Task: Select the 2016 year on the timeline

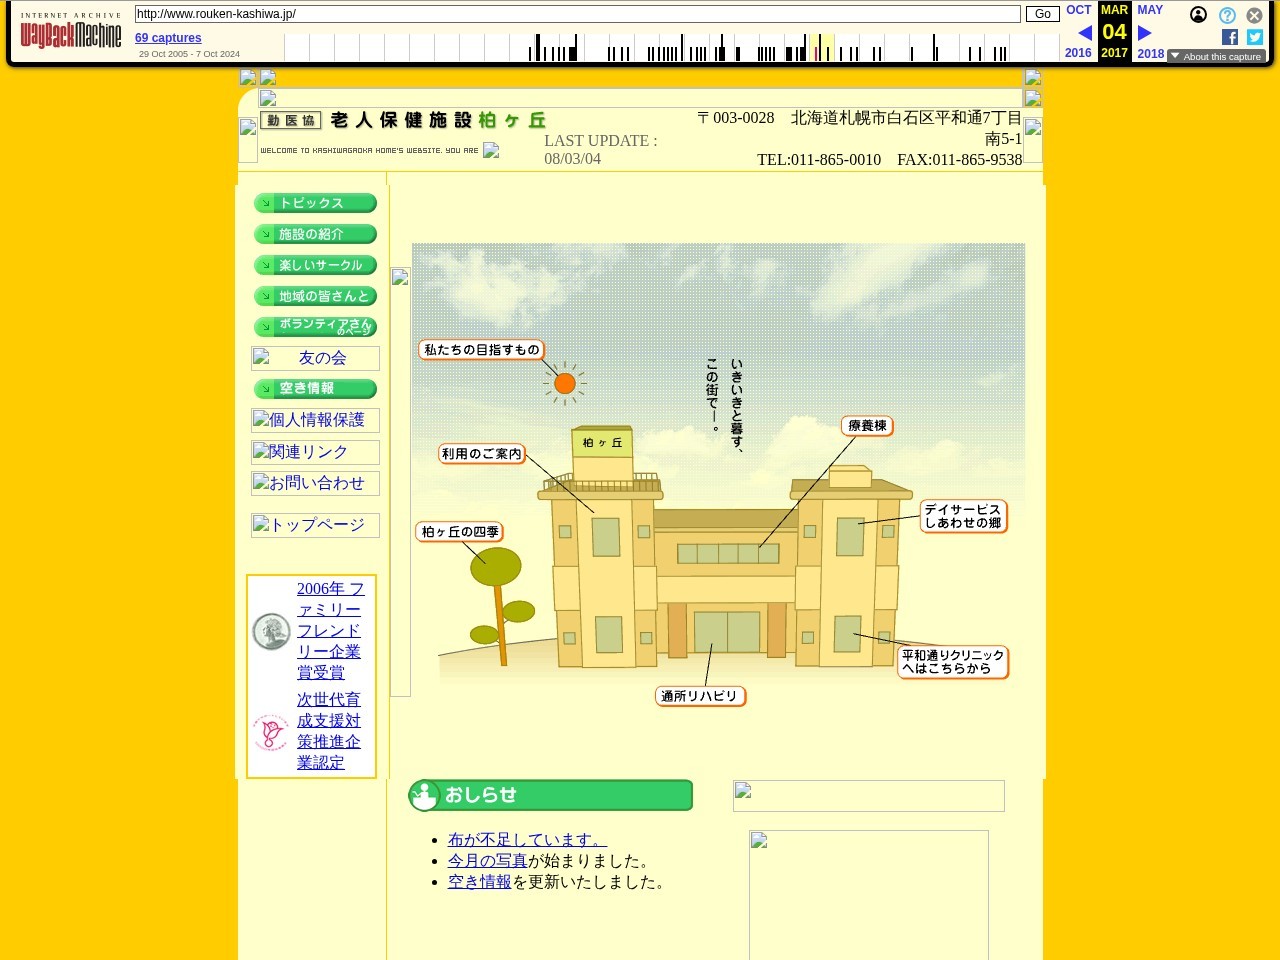Action: click(x=1078, y=53)
